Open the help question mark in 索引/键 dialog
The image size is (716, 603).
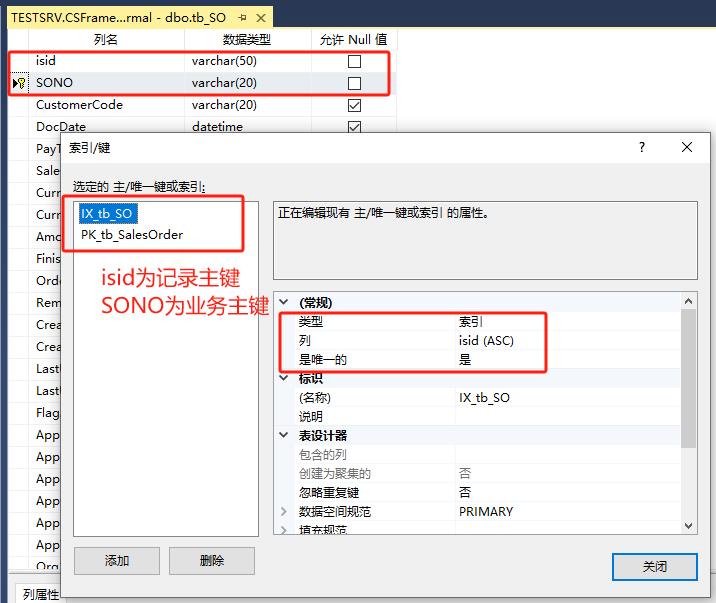tap(642, 147)
